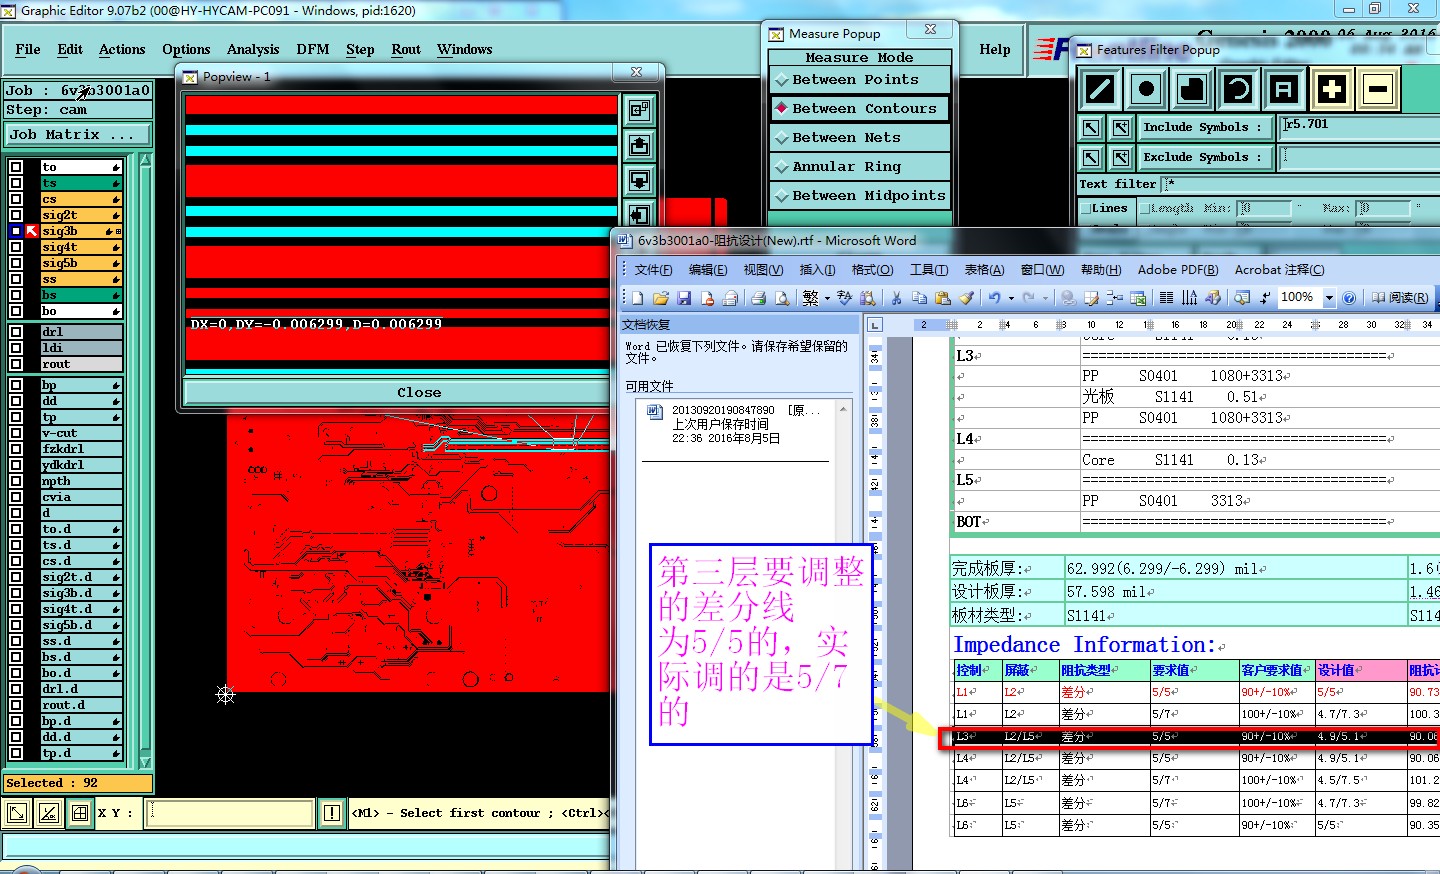Select Annular Ring measure mode
Screen dimensions: 1440x874
point(859,167)
